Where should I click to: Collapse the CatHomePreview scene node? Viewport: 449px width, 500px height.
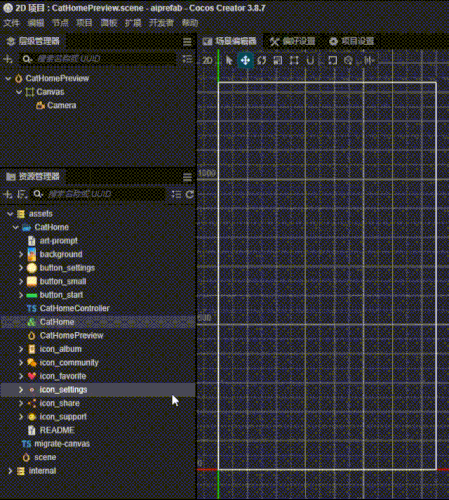pos(8,79)
